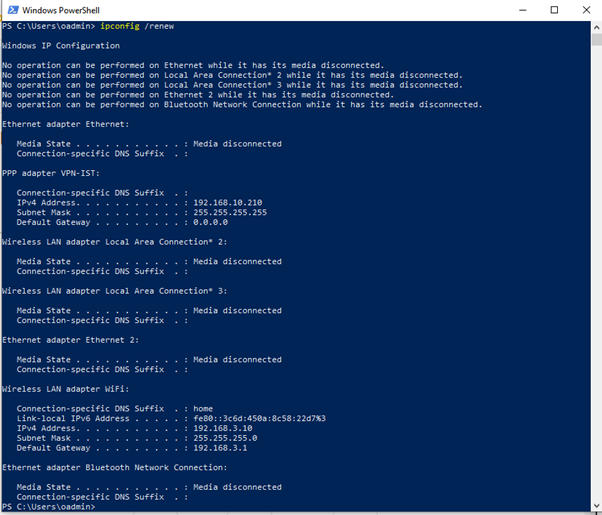Click the IPv4 address 192.168.3.10
This screenshot has height=515, width=602.
pyautogui.click(x=223, y=428)
